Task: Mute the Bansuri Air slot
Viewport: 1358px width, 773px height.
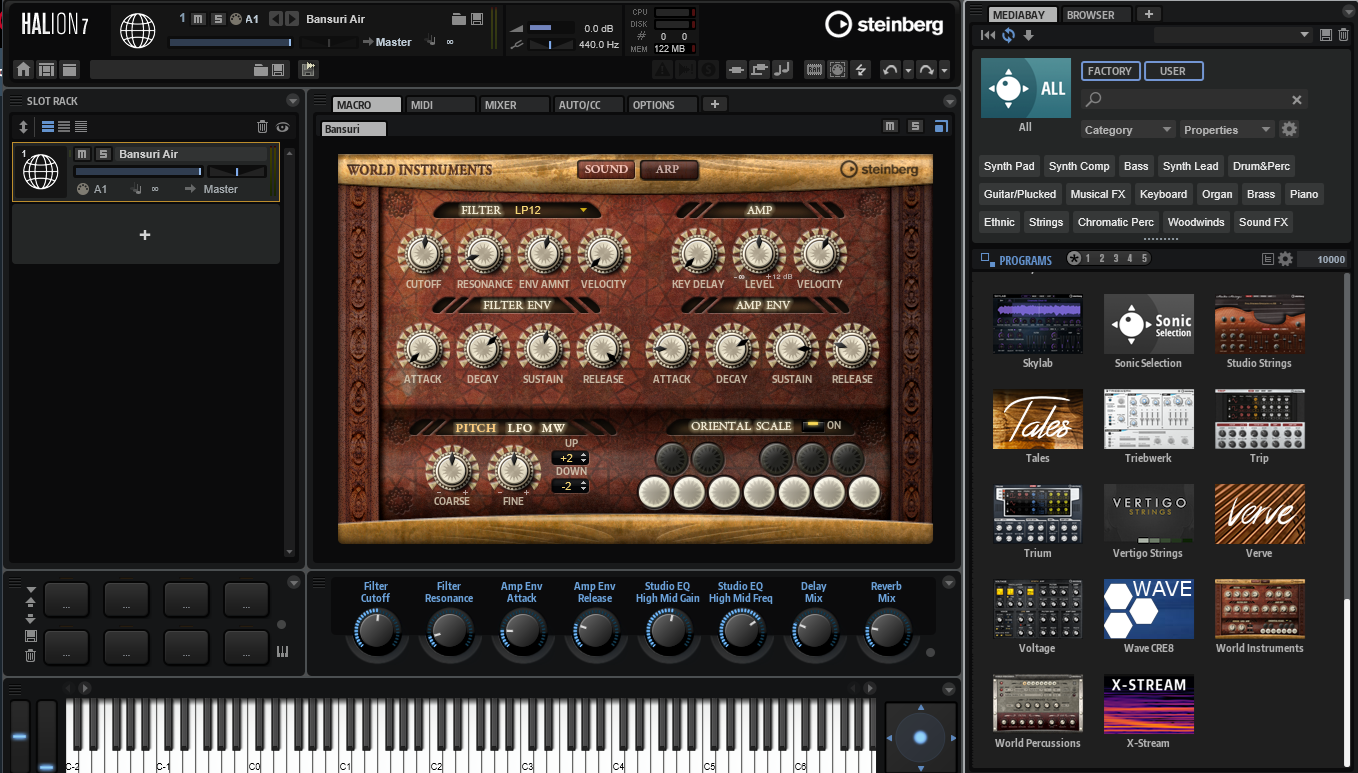Action: (82, 154)
